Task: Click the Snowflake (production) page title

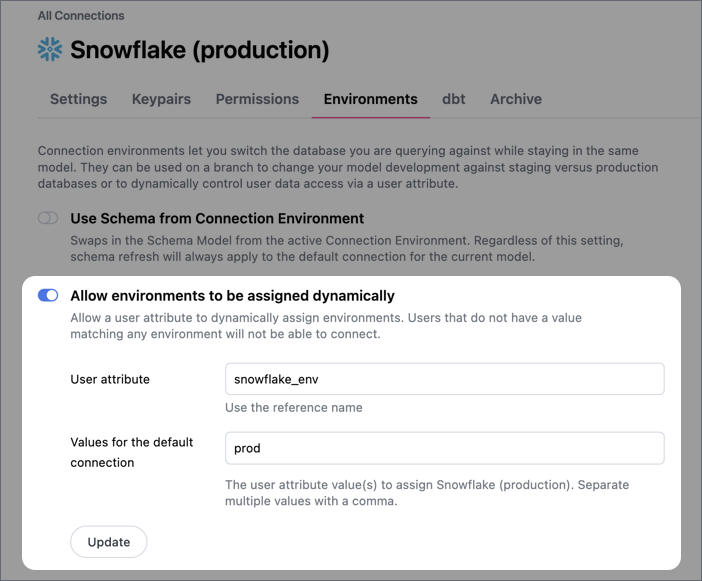Action: click(x=199, y=50)
